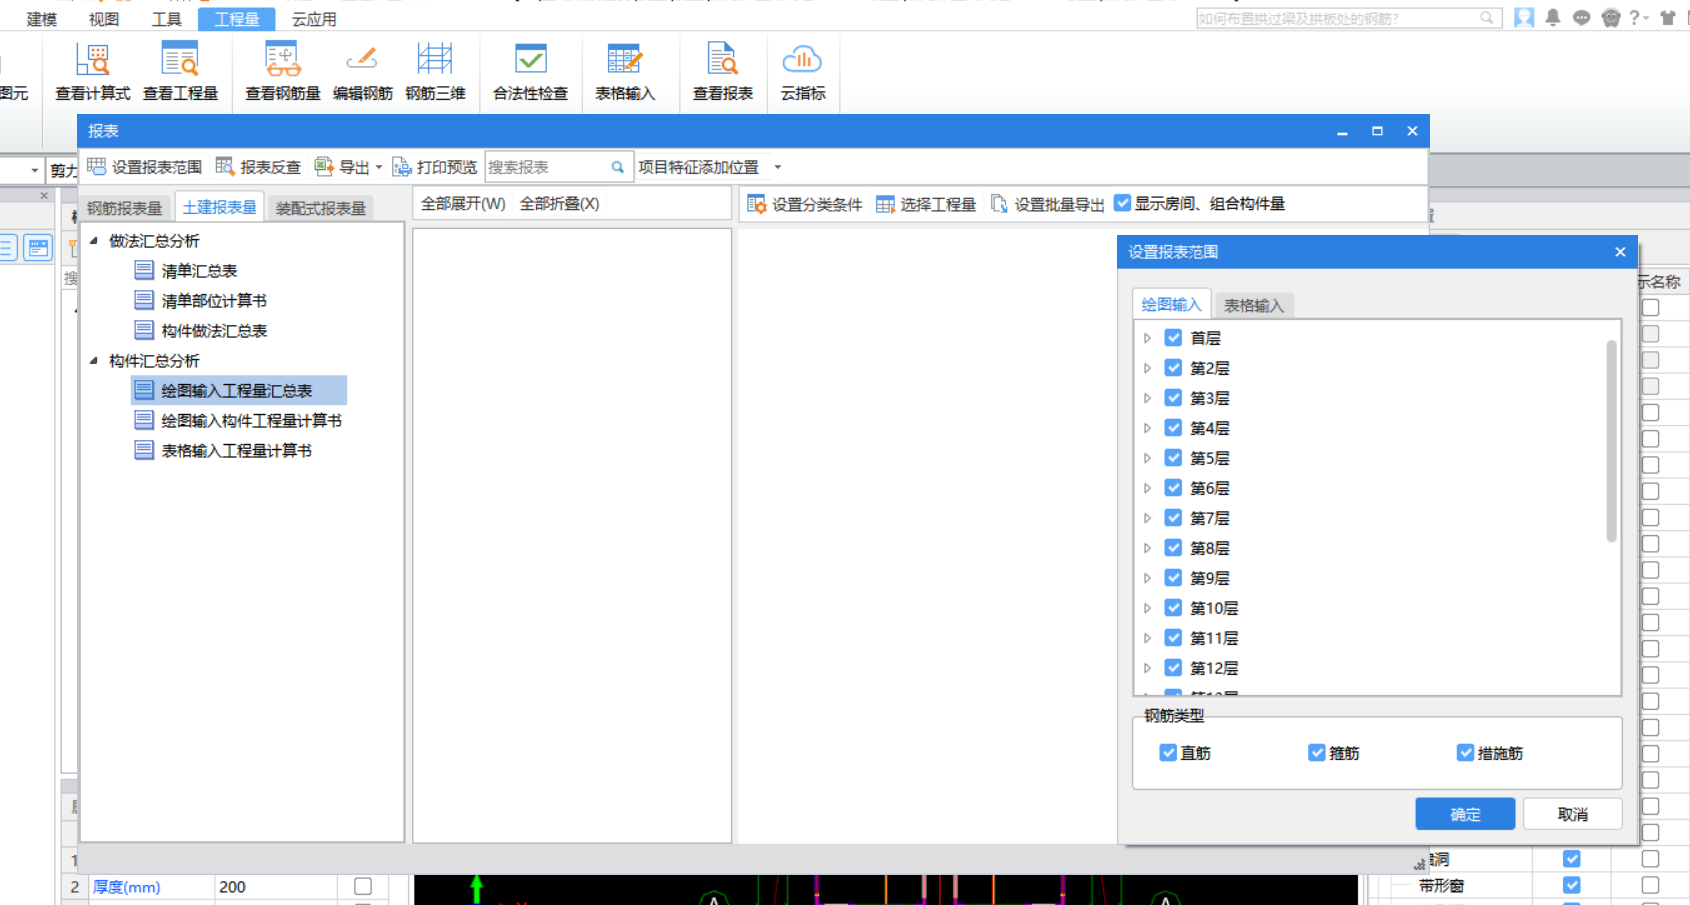Click 设置报表范围 in the report toolbar
The width and height of the screenshot is (1690, 905).
point(144,167)
